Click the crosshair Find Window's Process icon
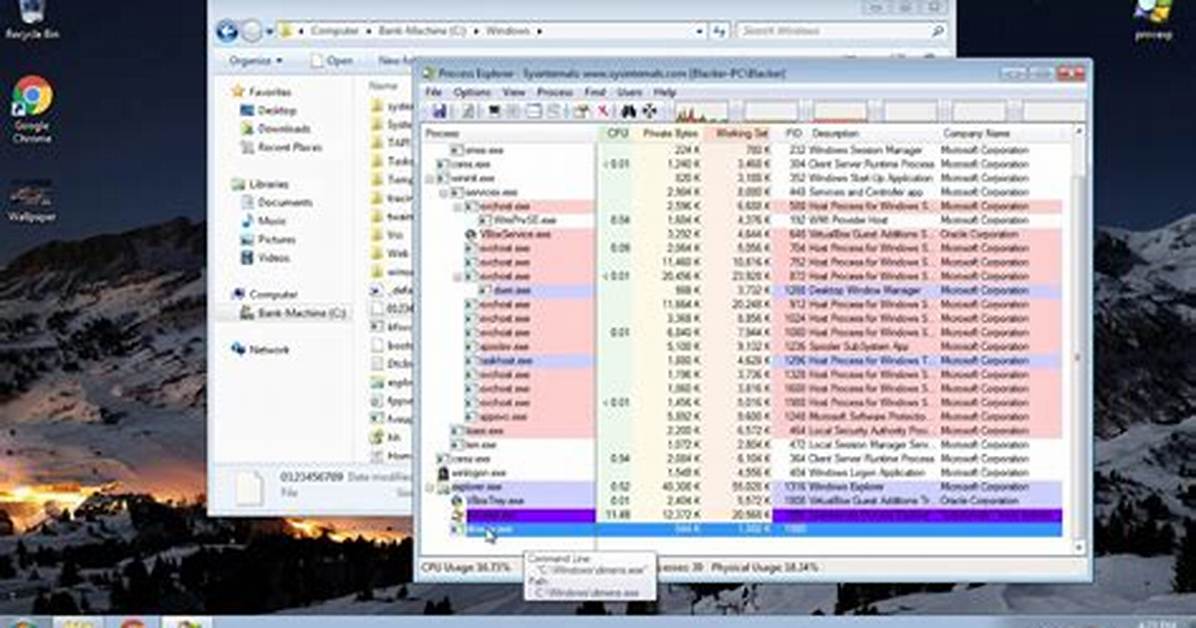This screenshot has height=628, width=1196. (649, 111)
